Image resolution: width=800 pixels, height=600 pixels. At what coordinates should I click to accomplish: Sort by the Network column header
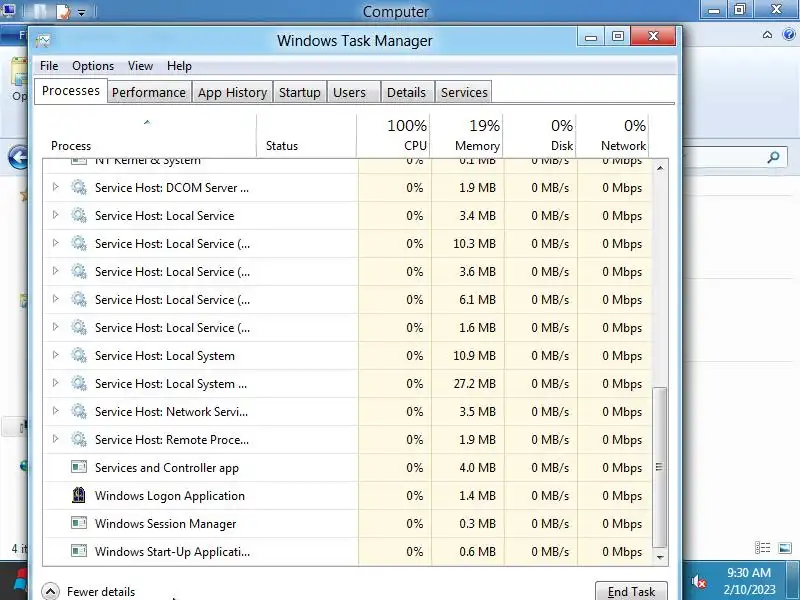click(613, 135)
